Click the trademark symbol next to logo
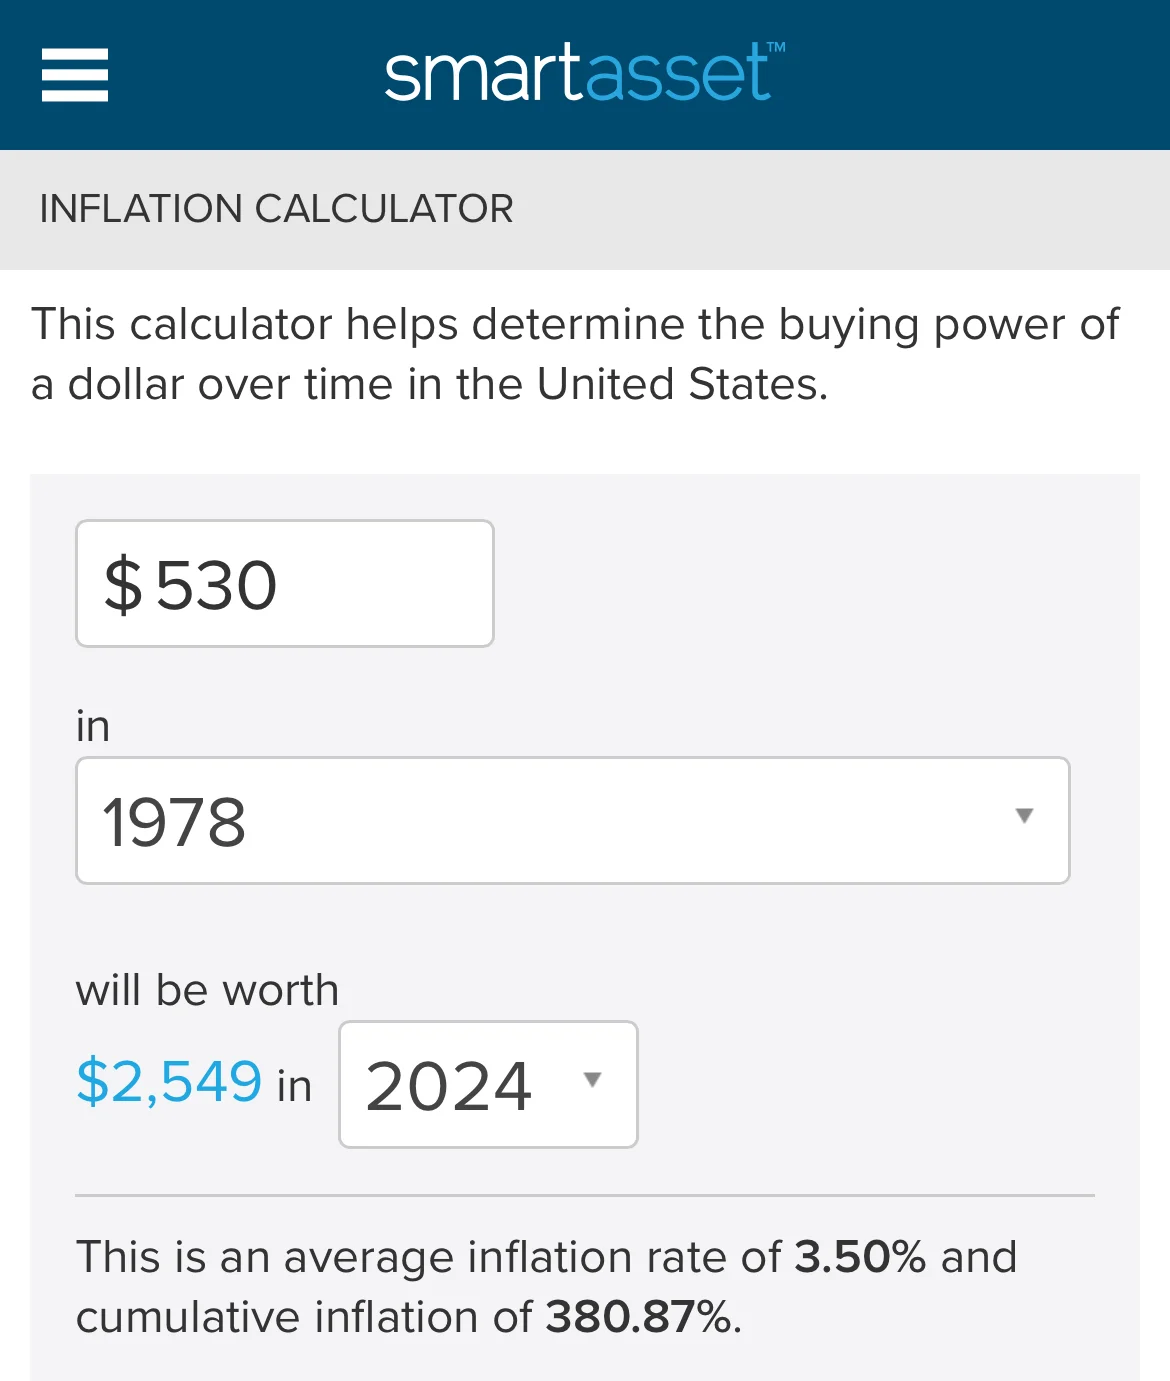The height and width of the screenshot is (1381, 1170). (x=776, y=47)
